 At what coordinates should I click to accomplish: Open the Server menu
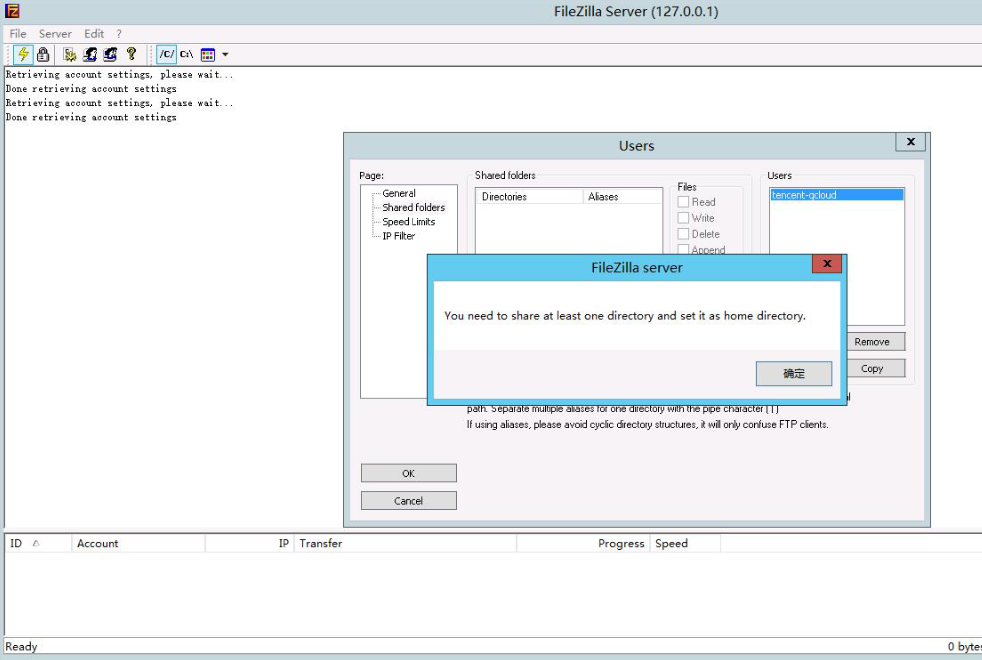click(55, 34)
